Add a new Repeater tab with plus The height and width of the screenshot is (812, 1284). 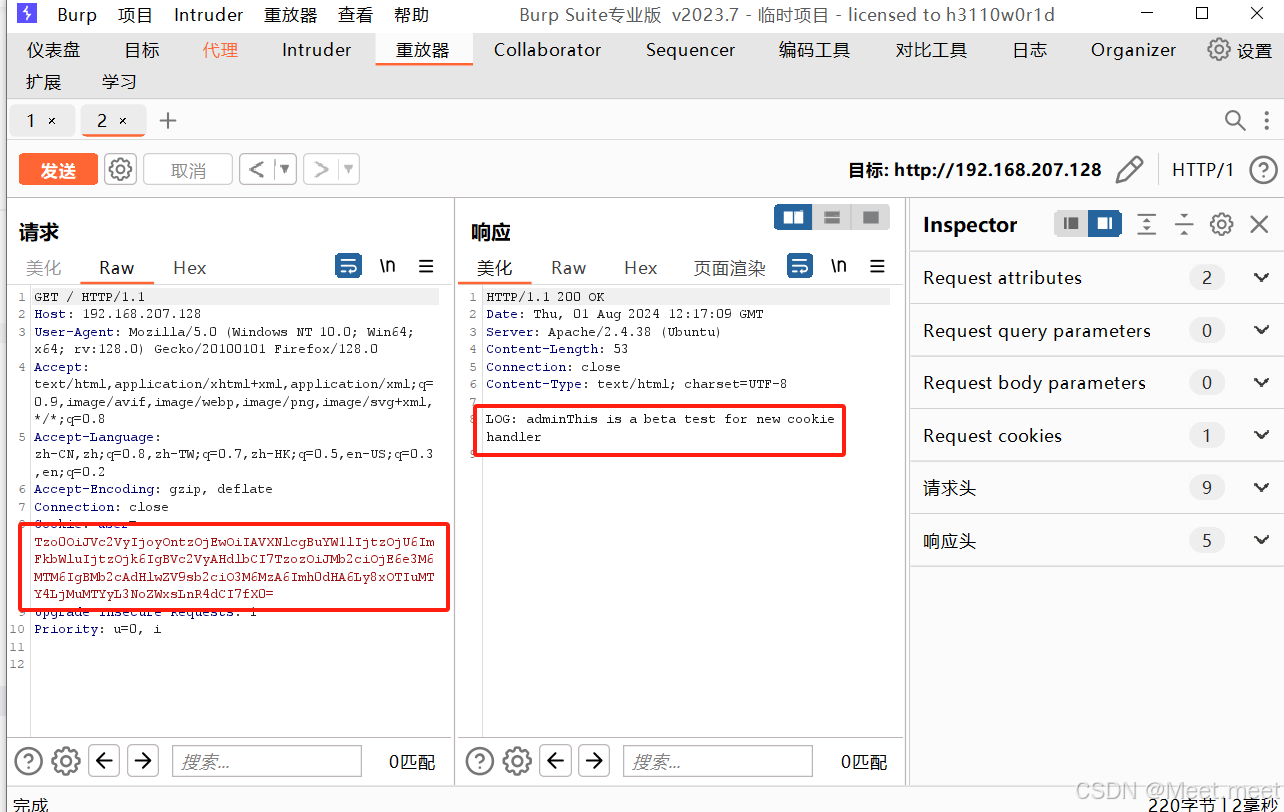tap(168, 120)
